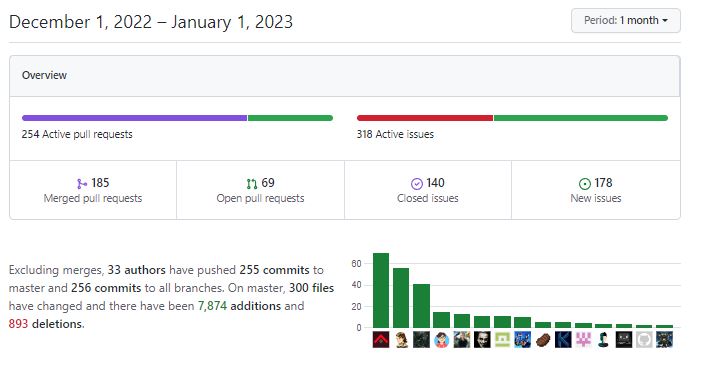Click the new issues circle icon
This screenshot has width=701, height=365.
(585, 184)
